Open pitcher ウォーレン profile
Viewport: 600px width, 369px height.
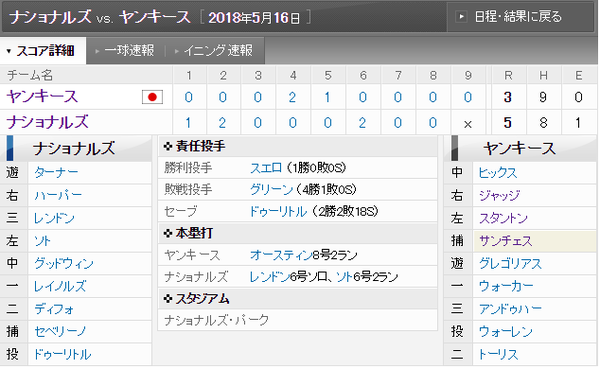pos(505,331)
